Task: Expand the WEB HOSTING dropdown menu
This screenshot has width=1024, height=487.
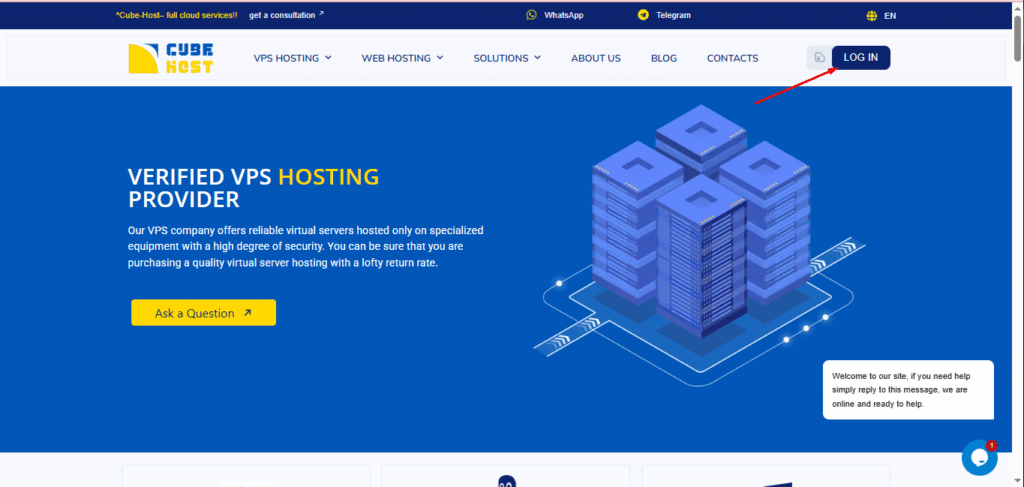Action: (x=402, y=58)
